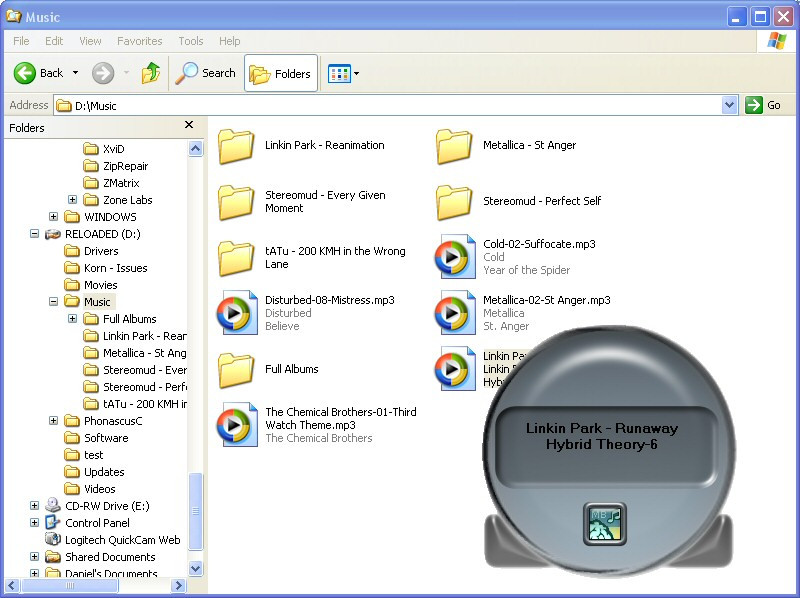Screen dimensions: 800x598
Task: Expand the Shared Documents tree node
Action: (x=34, y=557)
